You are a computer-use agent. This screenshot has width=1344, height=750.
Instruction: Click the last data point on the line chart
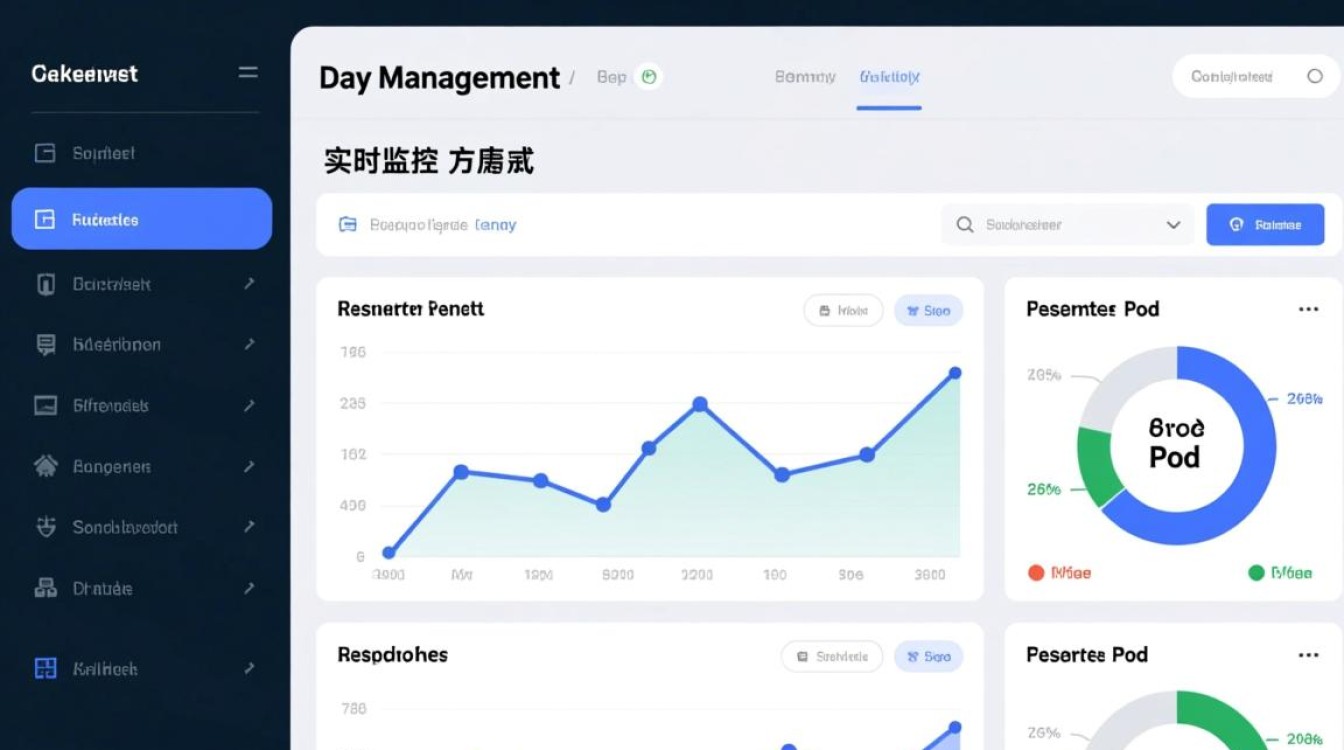(x=954, y=373)
